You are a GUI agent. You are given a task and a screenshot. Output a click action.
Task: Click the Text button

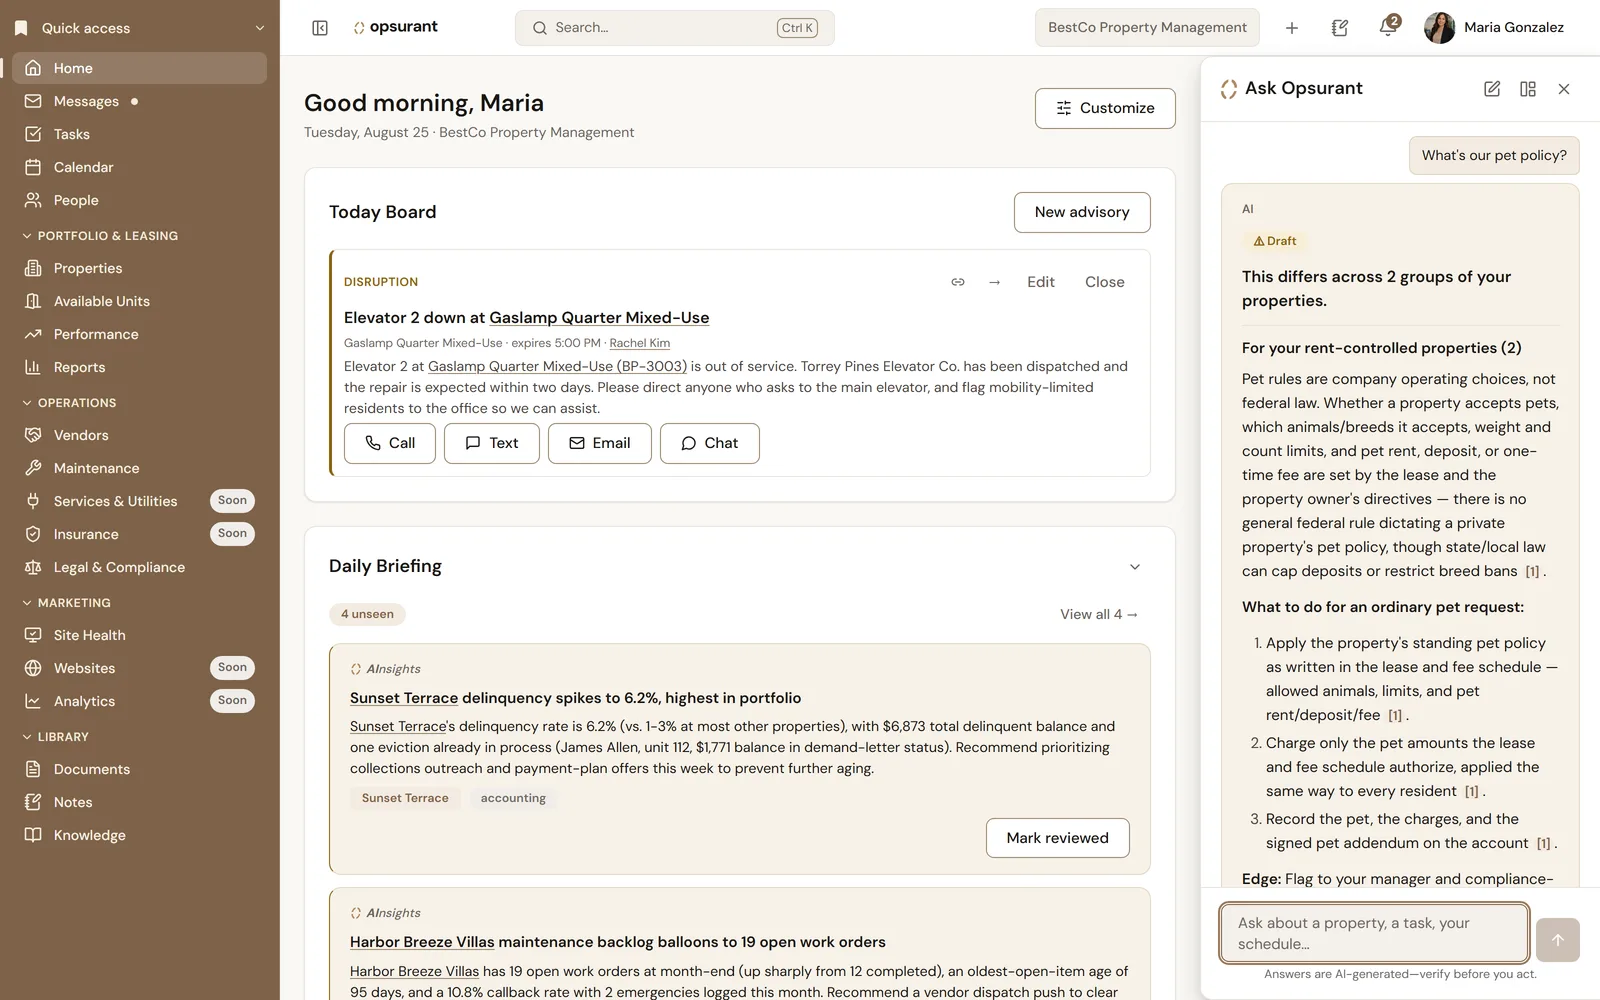click(492, 443)
